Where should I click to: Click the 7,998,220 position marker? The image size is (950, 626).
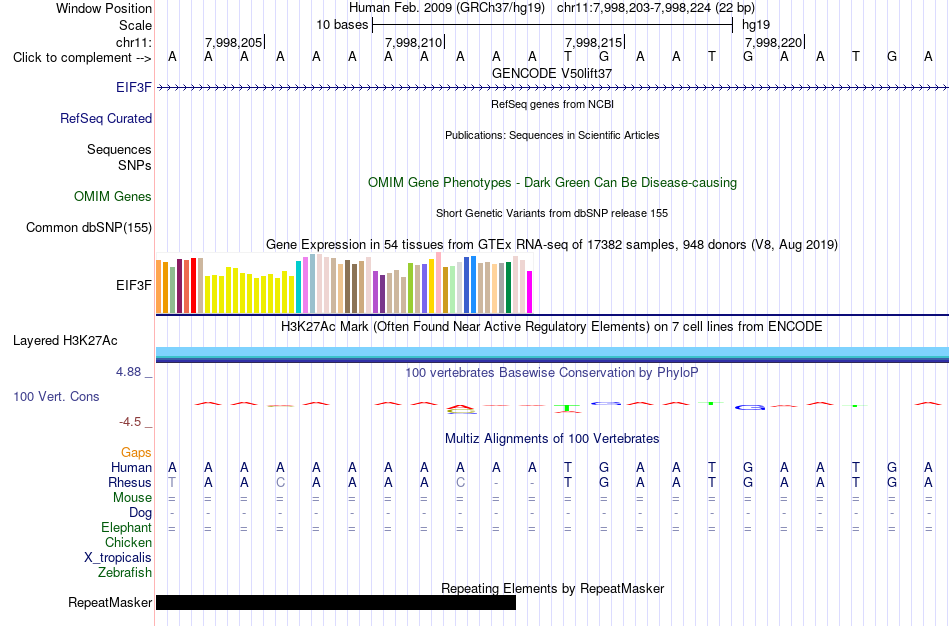(774, 42)
